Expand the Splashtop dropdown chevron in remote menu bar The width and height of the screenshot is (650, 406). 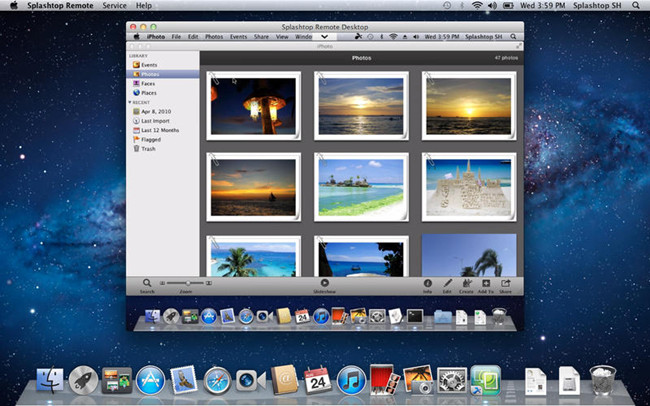[x=325, y=36]
